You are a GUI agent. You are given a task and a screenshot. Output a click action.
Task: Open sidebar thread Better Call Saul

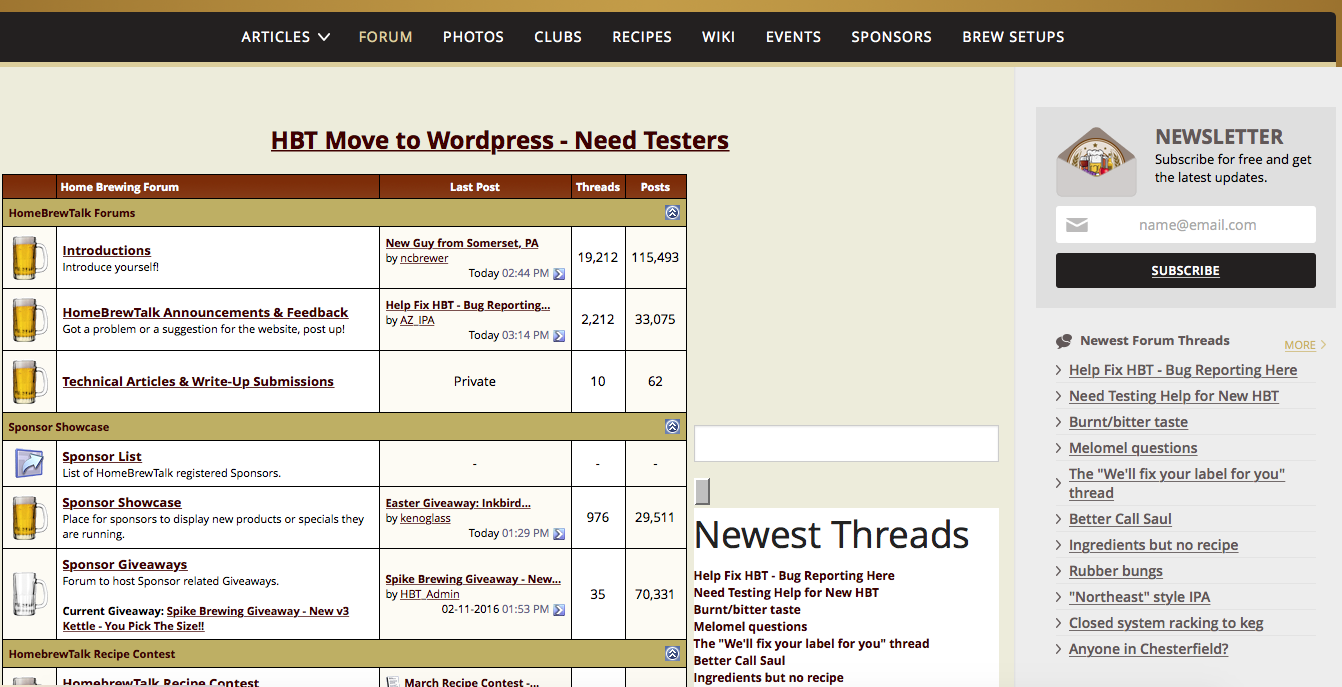[x=1120, y=519]
